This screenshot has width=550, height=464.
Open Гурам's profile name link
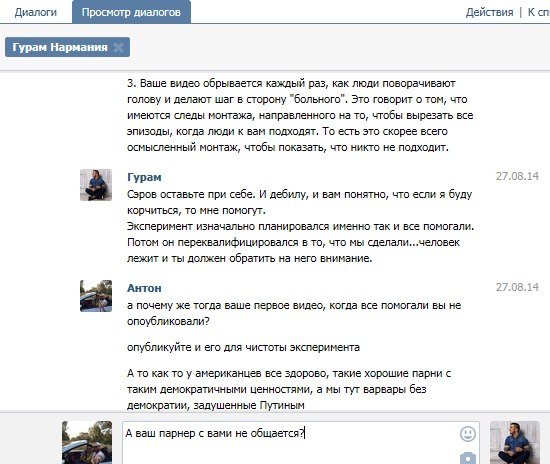pos(144,177)
